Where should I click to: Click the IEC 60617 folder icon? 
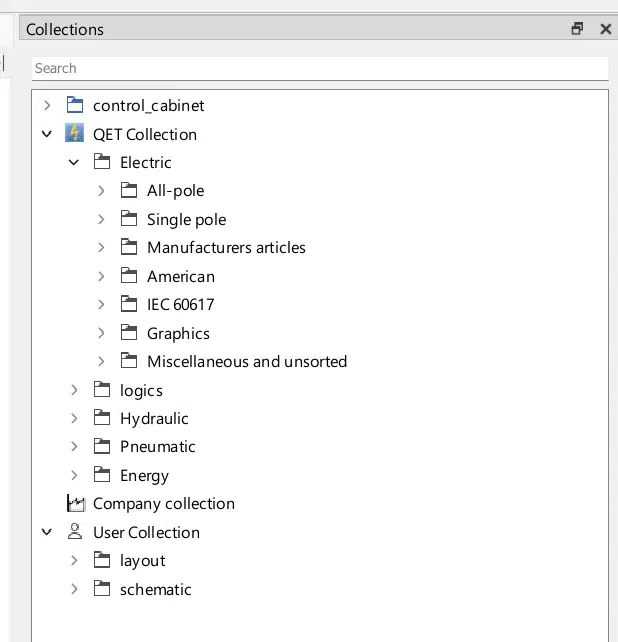[x=129, y=304]
